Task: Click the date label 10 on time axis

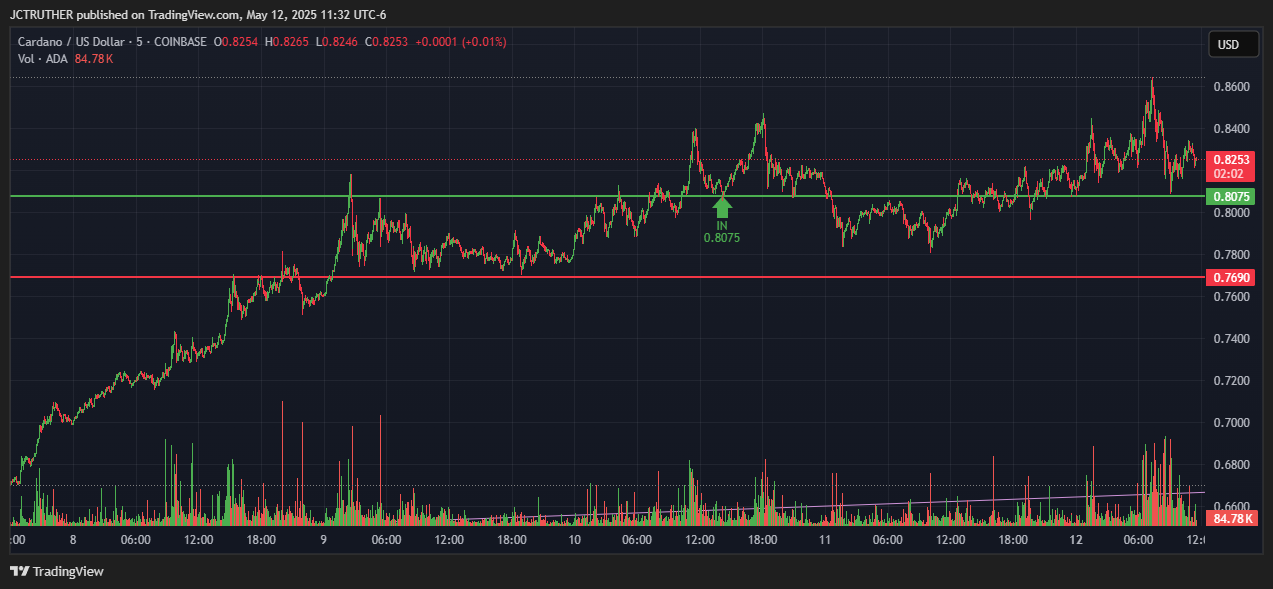Action: click(574, 540)
